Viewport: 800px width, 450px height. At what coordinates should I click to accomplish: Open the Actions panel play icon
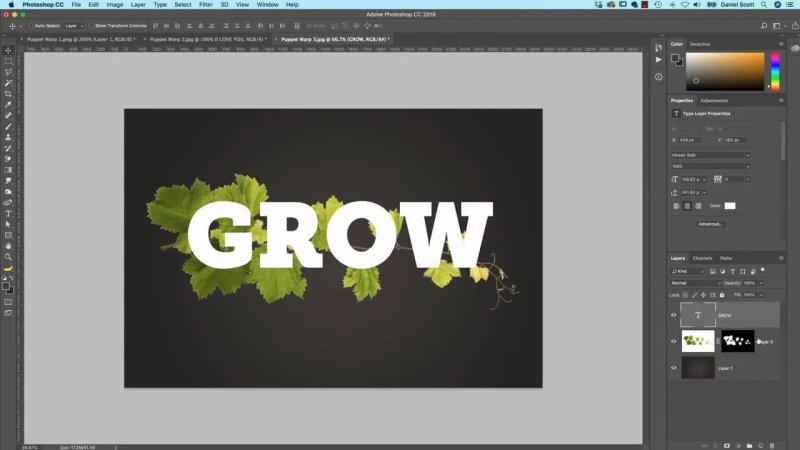coord(659,60)
